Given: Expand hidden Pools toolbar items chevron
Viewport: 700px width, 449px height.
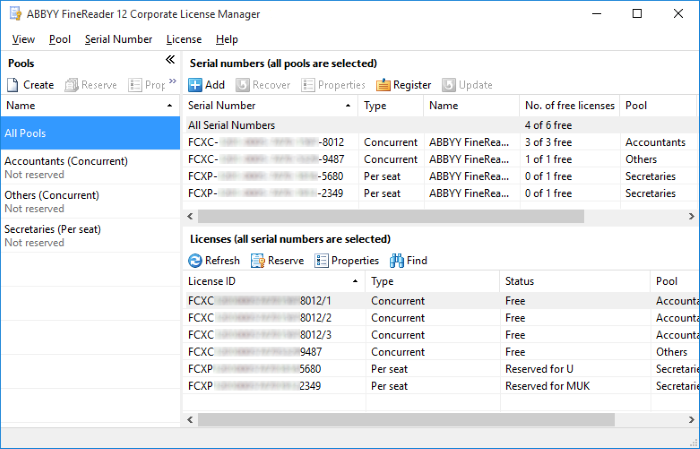Looking at the screenshot, I should [x=173, y=81].
